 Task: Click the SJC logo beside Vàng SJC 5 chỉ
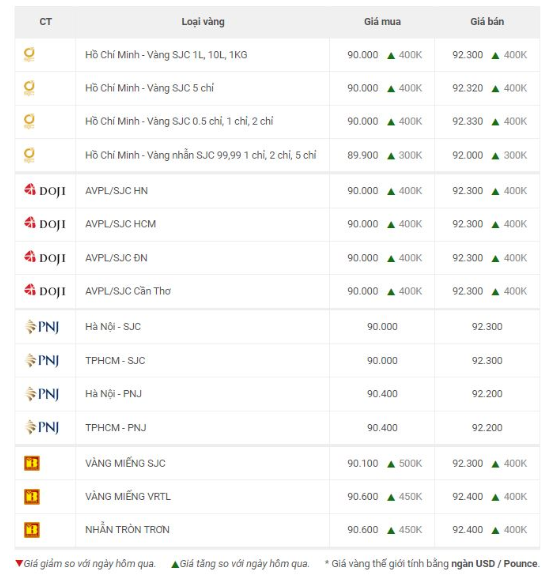coord(29,88)
